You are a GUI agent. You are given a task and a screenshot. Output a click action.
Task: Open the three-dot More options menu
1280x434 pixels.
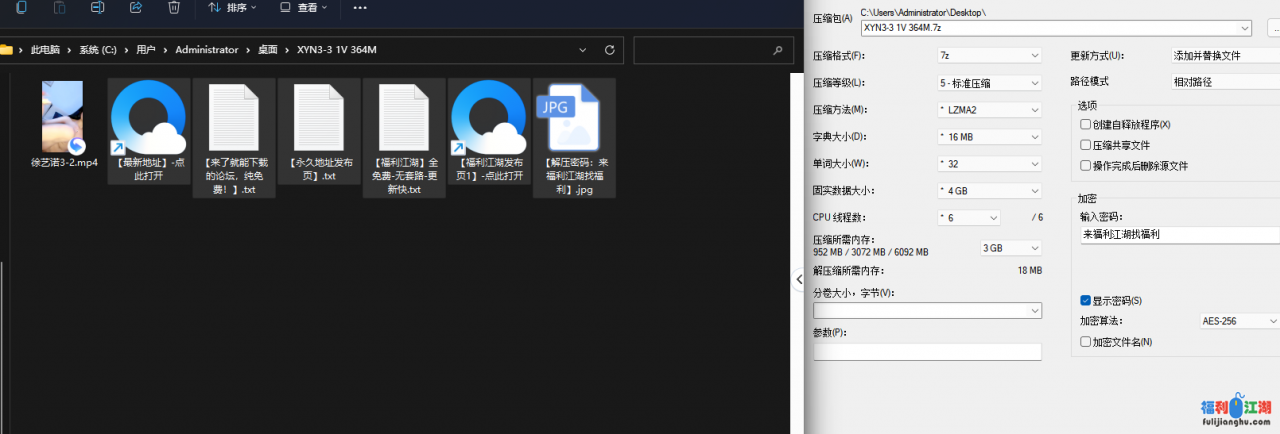(360, 8)
